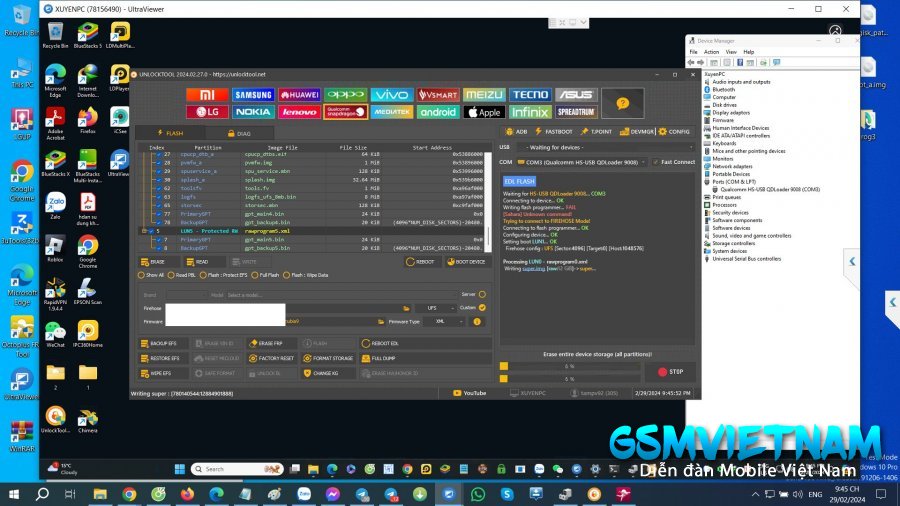The image size is (900, 506).
Task: Collapse the LUN5 Protected RW tree node
Action: (144, 231)
